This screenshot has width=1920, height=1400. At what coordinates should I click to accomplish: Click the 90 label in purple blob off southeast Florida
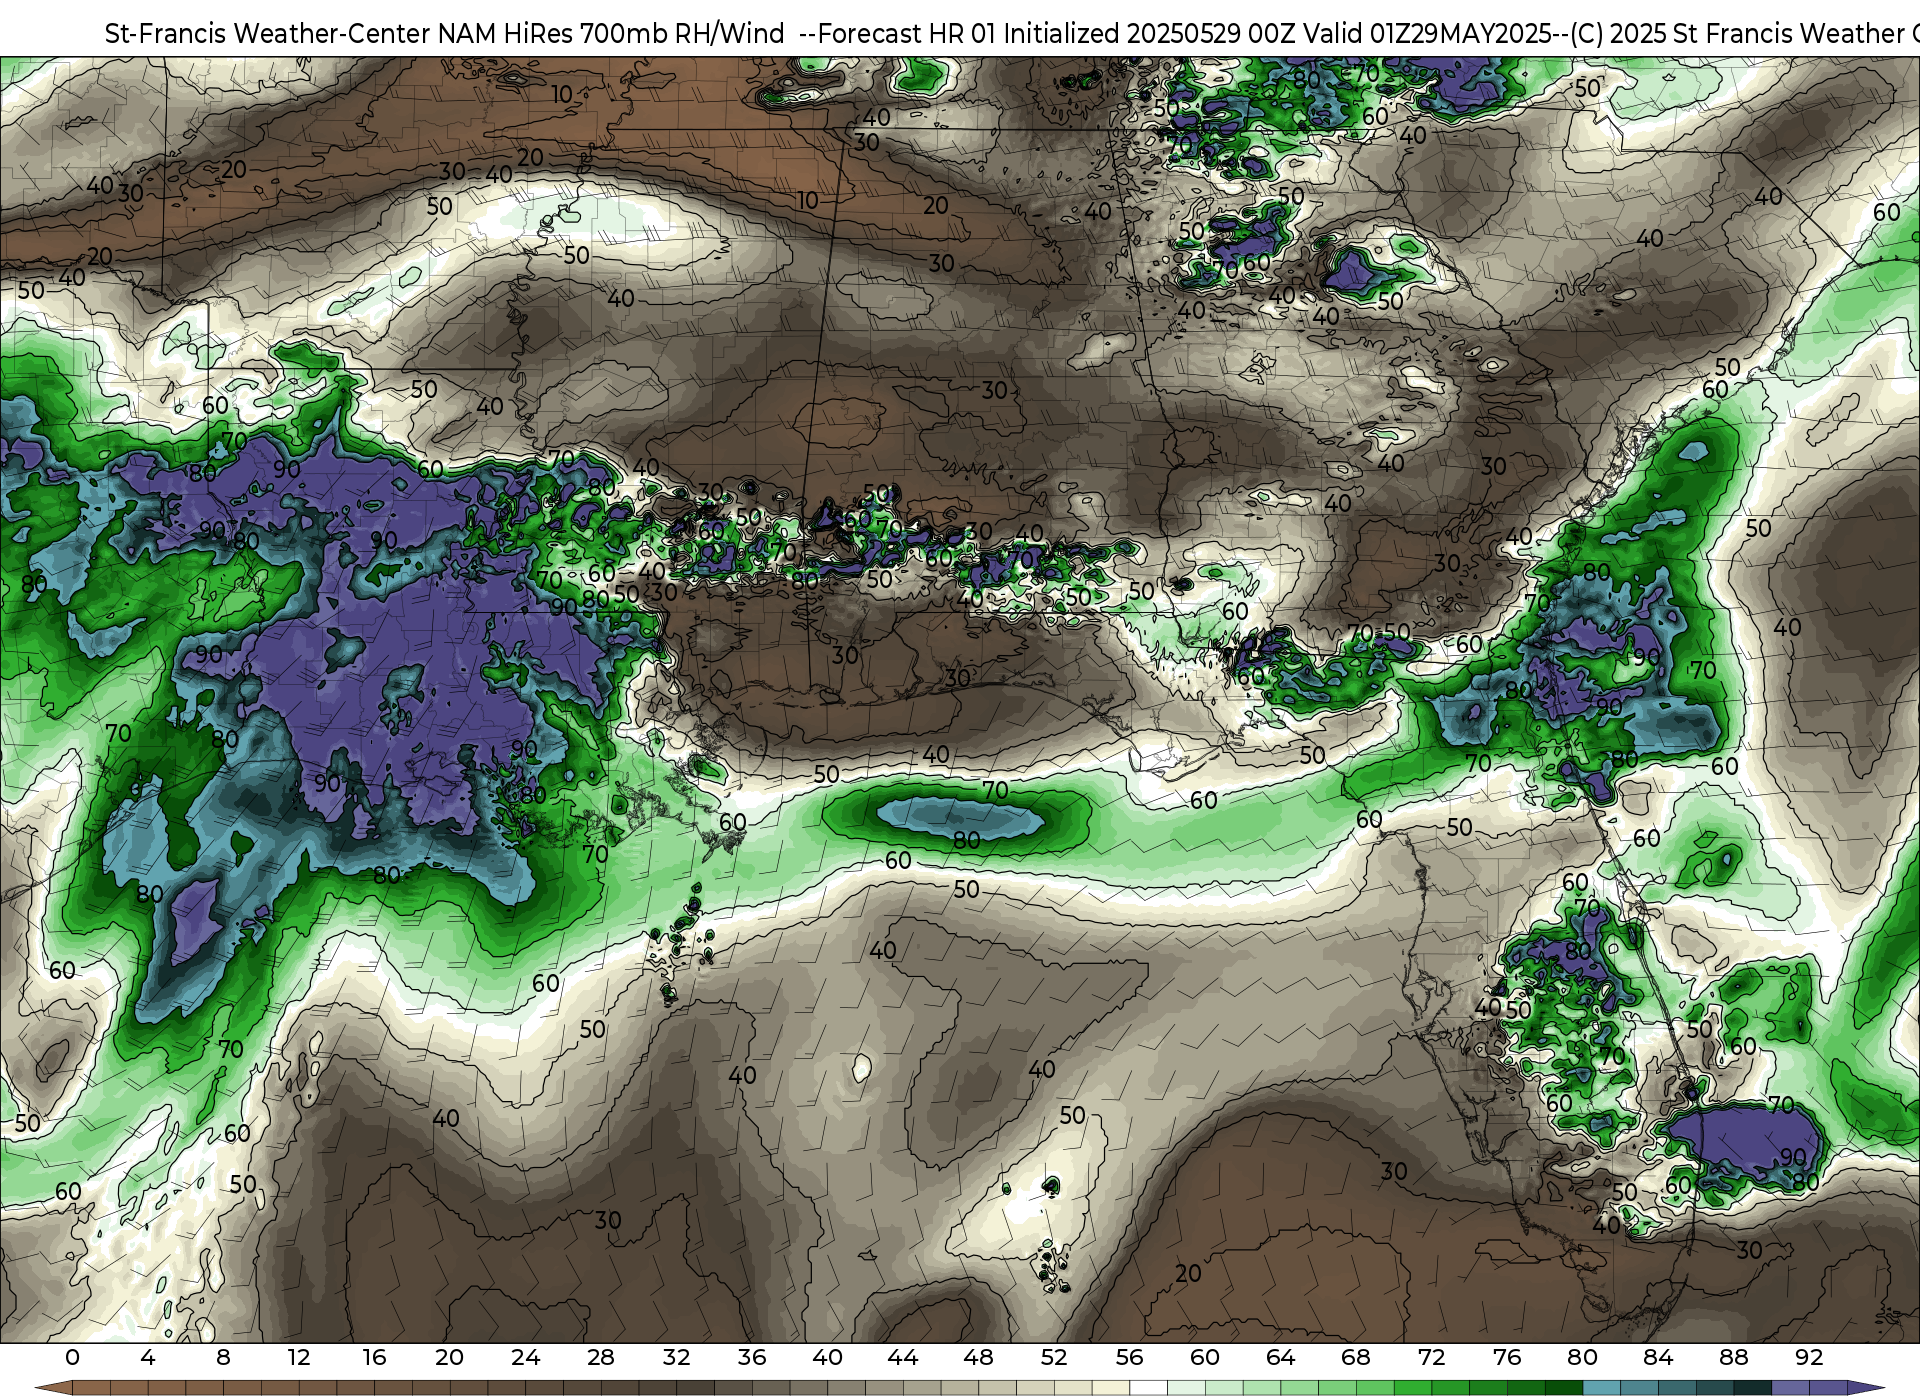click(1793, 1157)
